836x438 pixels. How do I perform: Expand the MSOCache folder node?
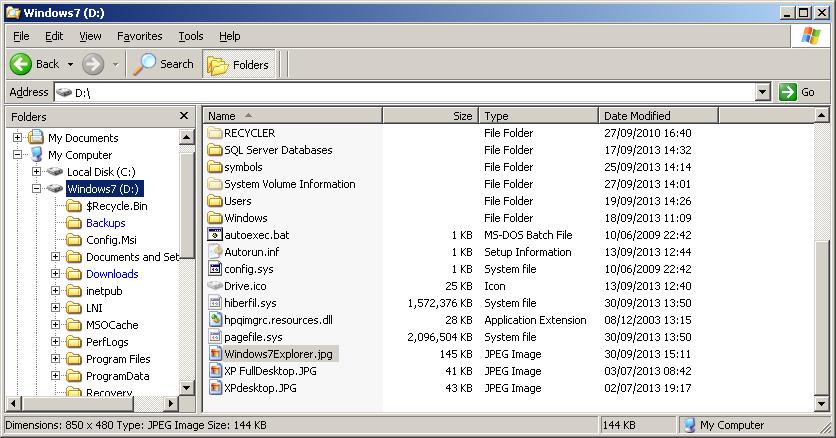55,325
